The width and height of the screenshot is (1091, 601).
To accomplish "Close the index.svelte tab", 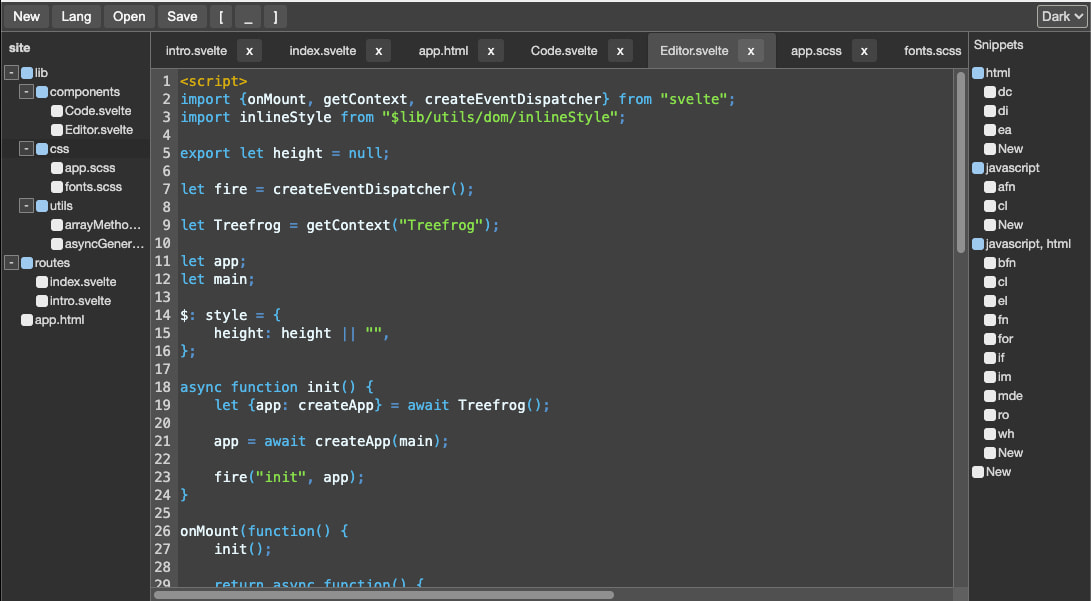I will pyautogui.click(x=379, y=51).
